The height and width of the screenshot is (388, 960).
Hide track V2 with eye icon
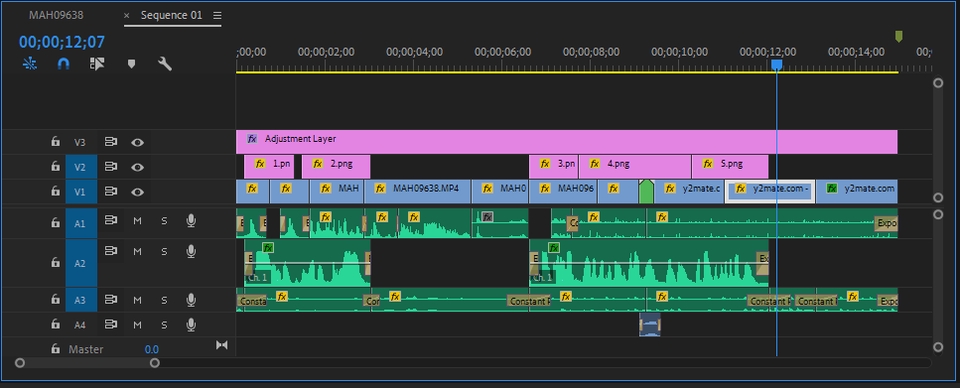pyautogui.click(x=138, y=167)
